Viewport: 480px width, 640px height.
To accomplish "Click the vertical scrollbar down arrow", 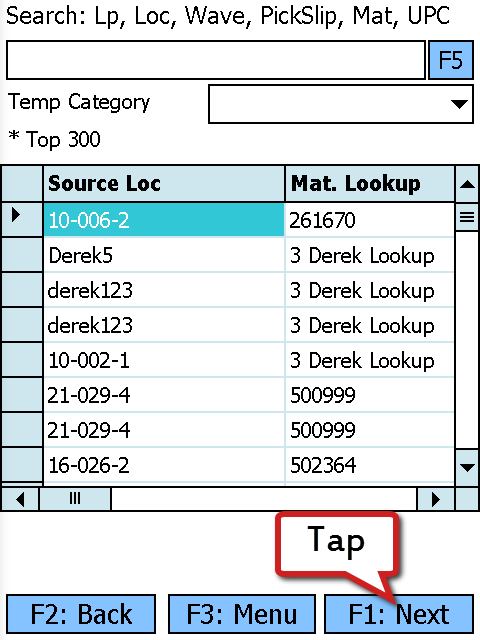I will pyautogui.click(x=467, y=467).
